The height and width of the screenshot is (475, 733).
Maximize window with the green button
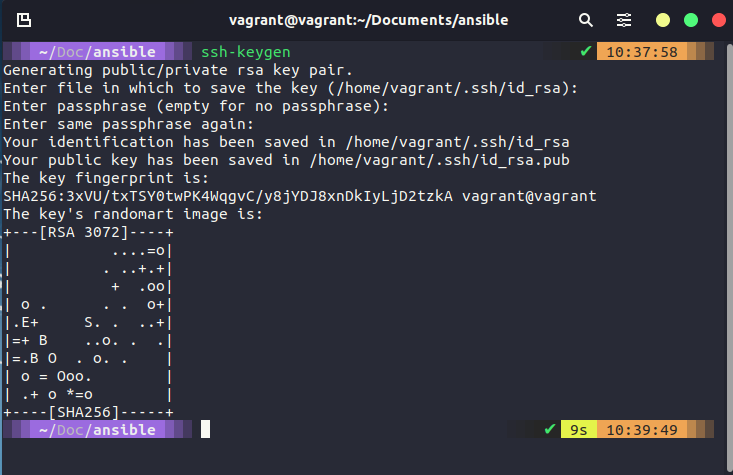click(690, 20)
